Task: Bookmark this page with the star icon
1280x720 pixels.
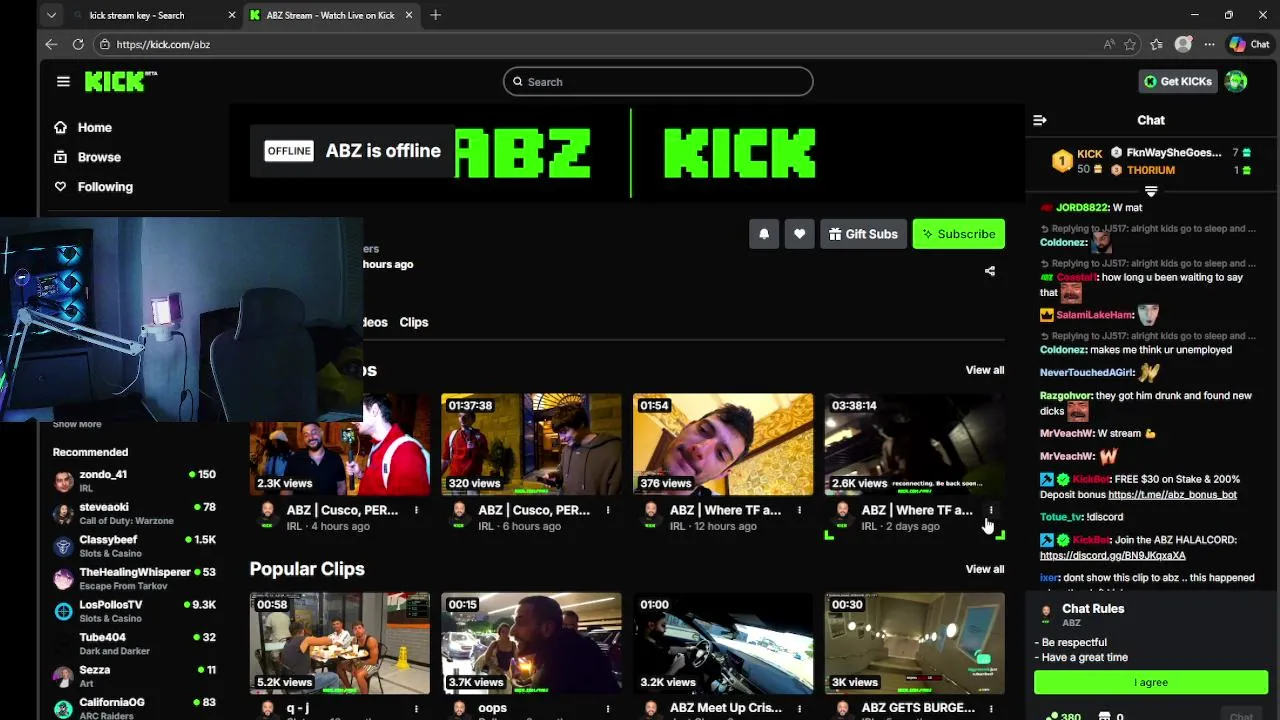Action: pos(1130,44)
